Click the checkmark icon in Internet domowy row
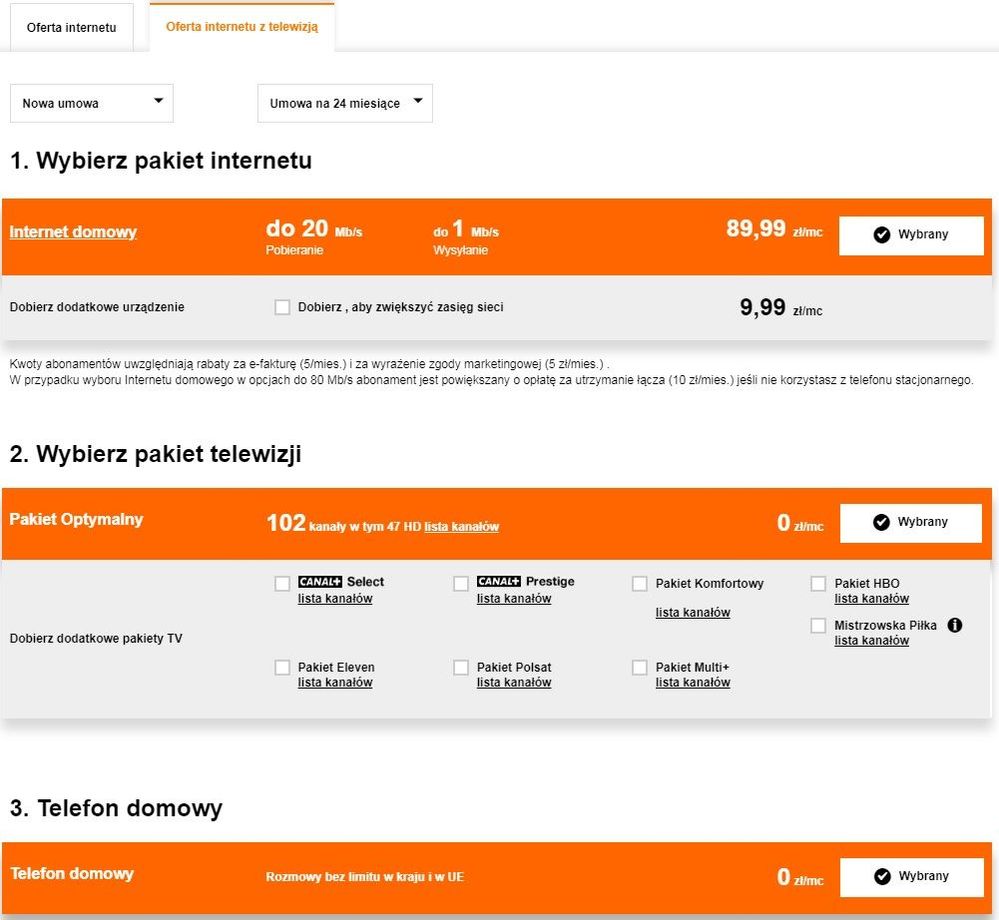This screenshot has height=920, width=999. 882,234
